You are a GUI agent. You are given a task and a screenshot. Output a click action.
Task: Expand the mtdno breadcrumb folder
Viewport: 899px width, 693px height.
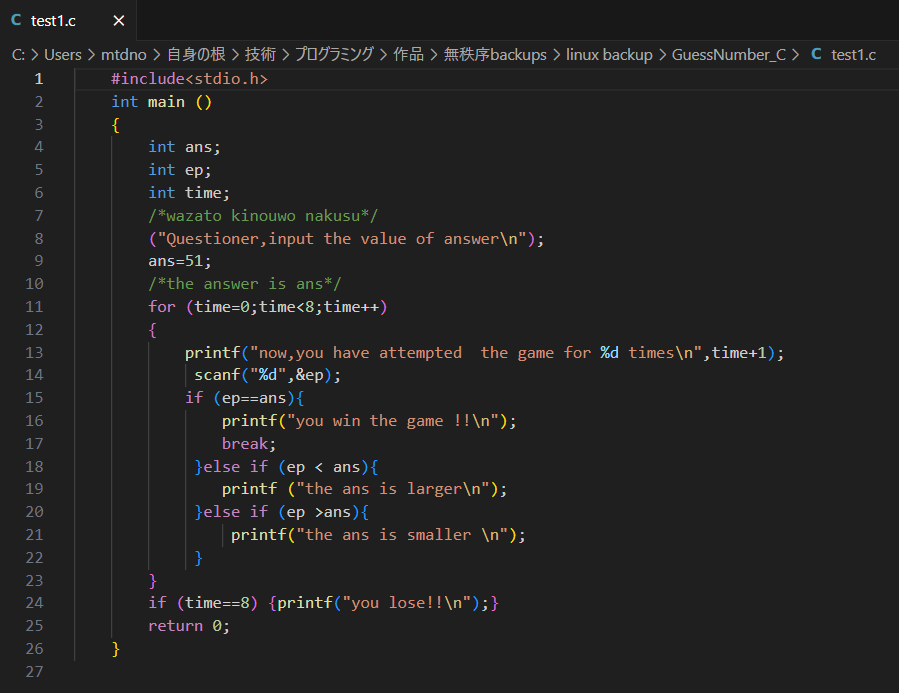123,55
